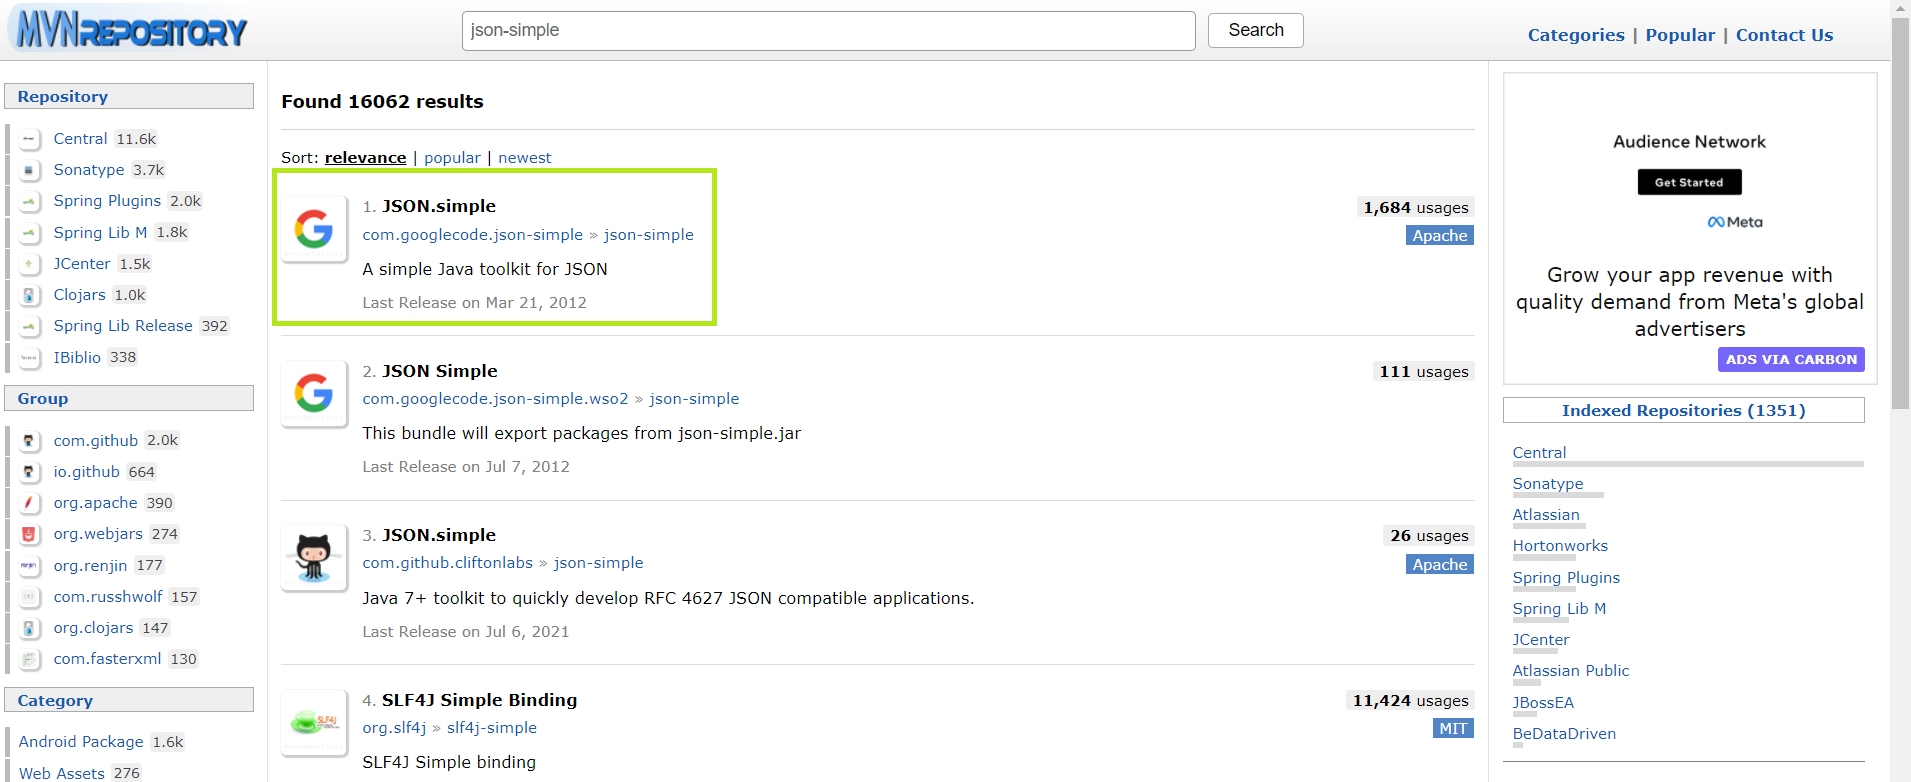Open Atlassian Public in the Indexed Repositories list
This screenshot has height=782, width=1911.
(x=1571, y=671)
